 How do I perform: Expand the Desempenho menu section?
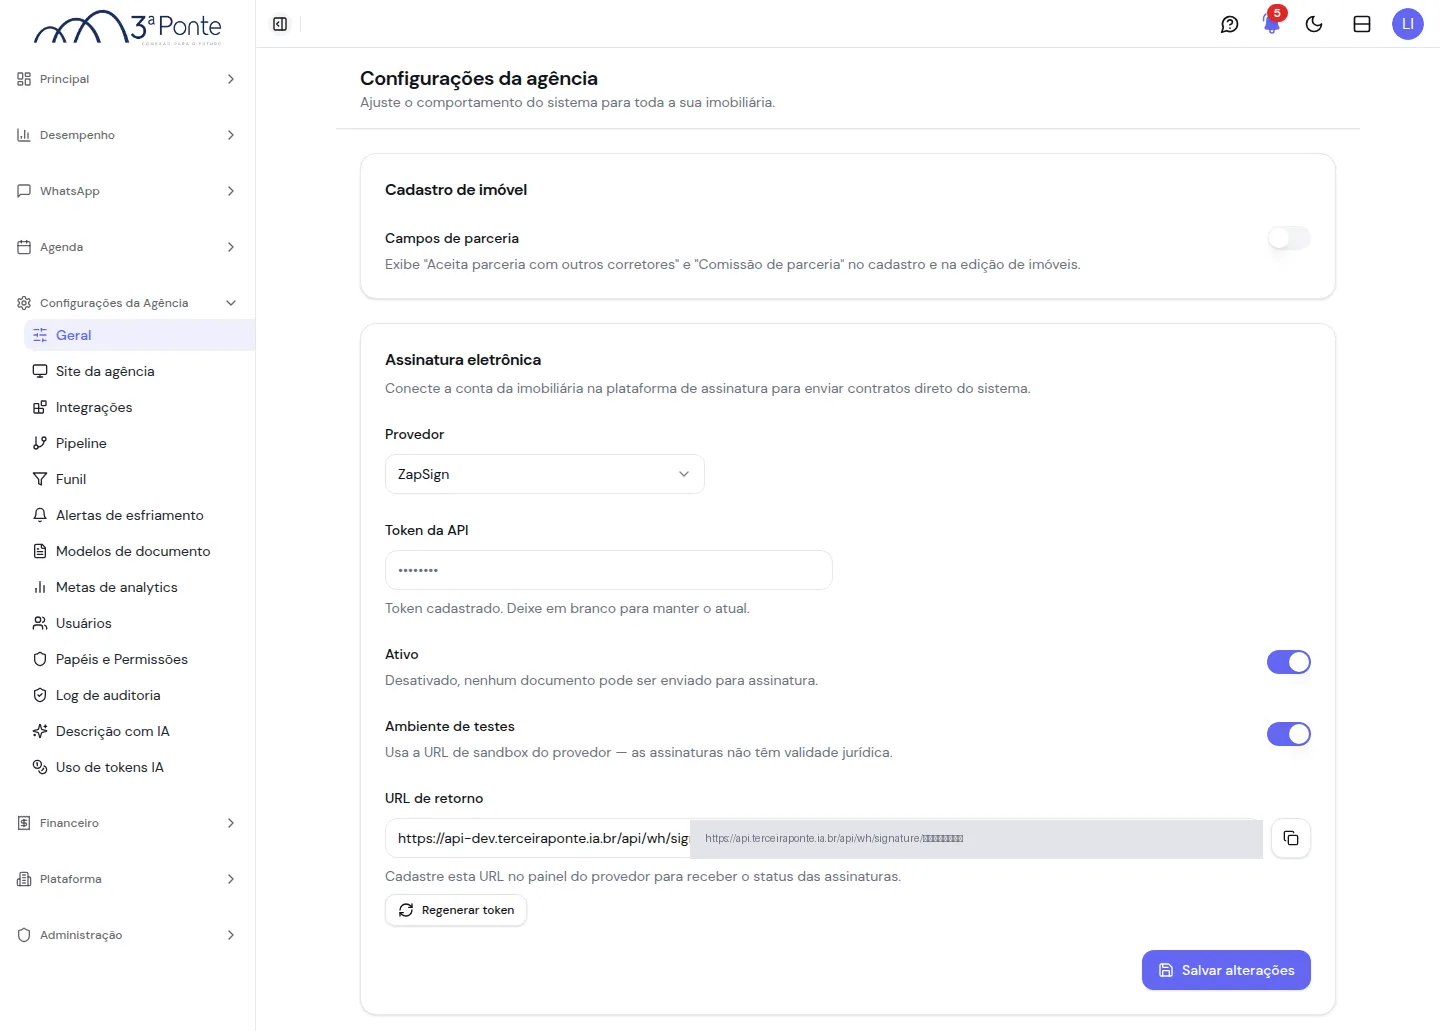127,135
